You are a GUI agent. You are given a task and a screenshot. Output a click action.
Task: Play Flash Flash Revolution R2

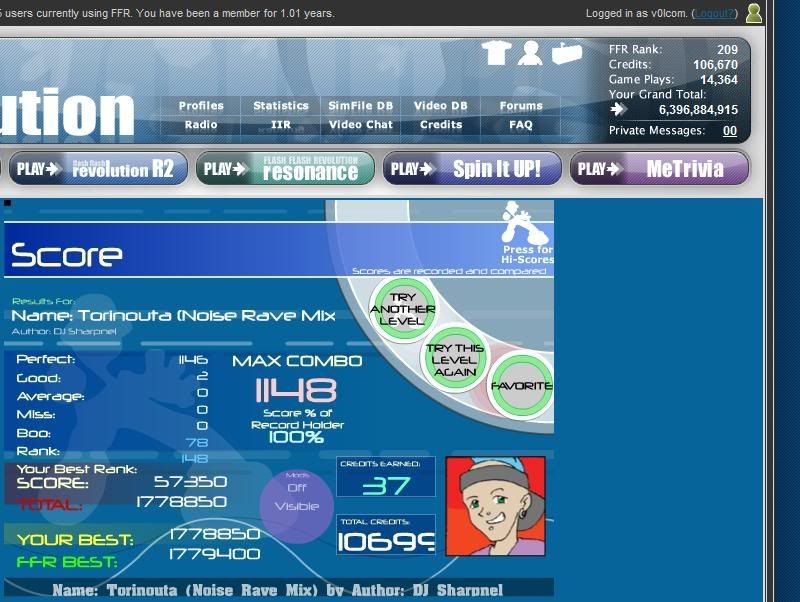tap(98, 168)
